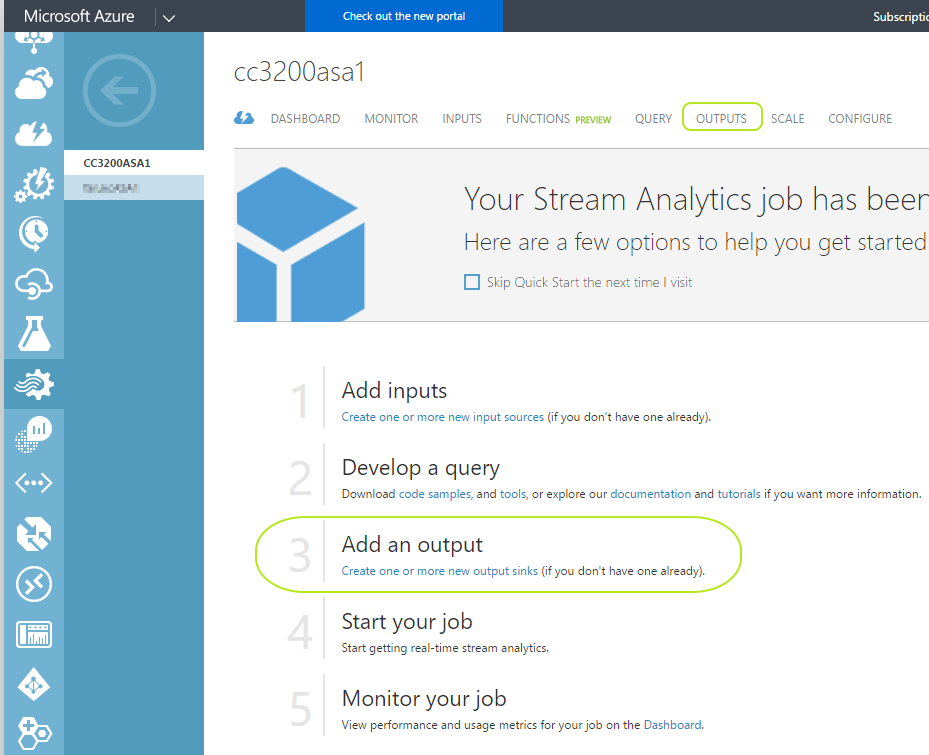Image resolution: width=929 pixels, height=755 pixels.
Task: Open the diamond directory sidebar icon
Action: point(34,684)
